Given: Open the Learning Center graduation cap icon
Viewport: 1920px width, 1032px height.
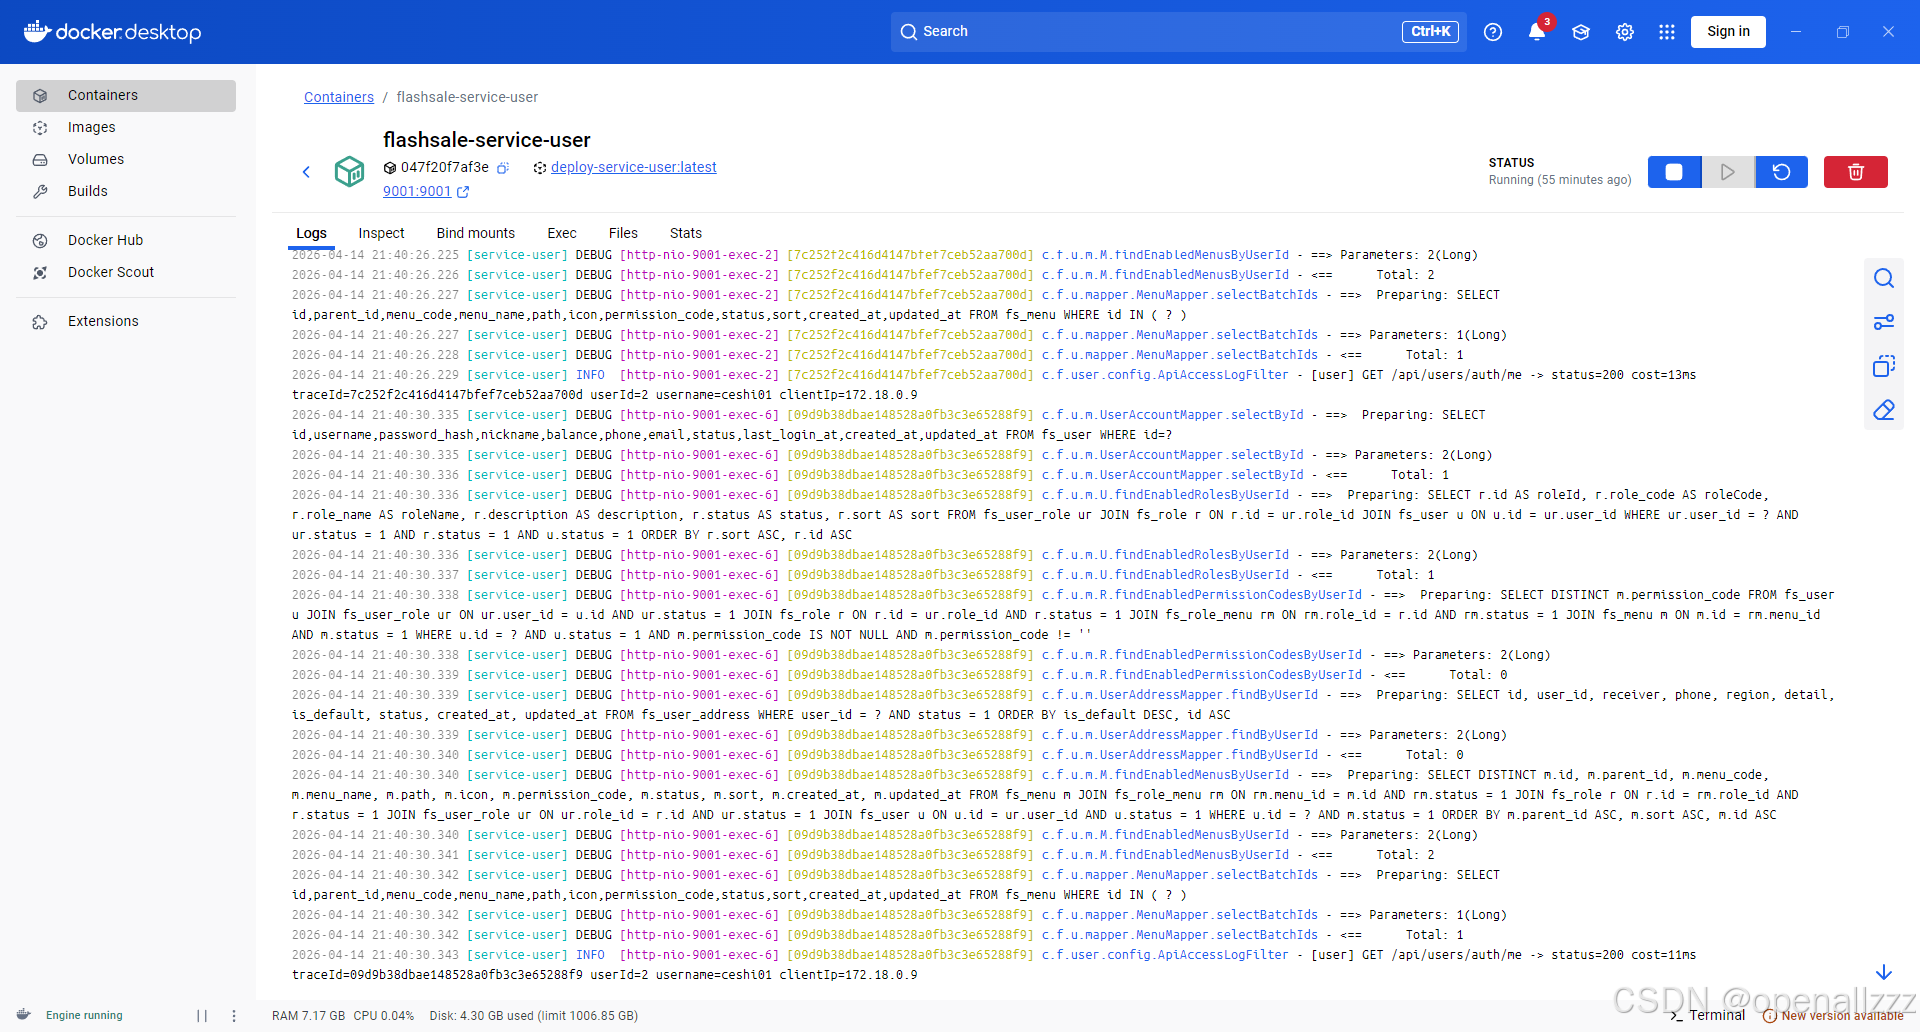Looking at the screenshot, I should click(1581, 32).
